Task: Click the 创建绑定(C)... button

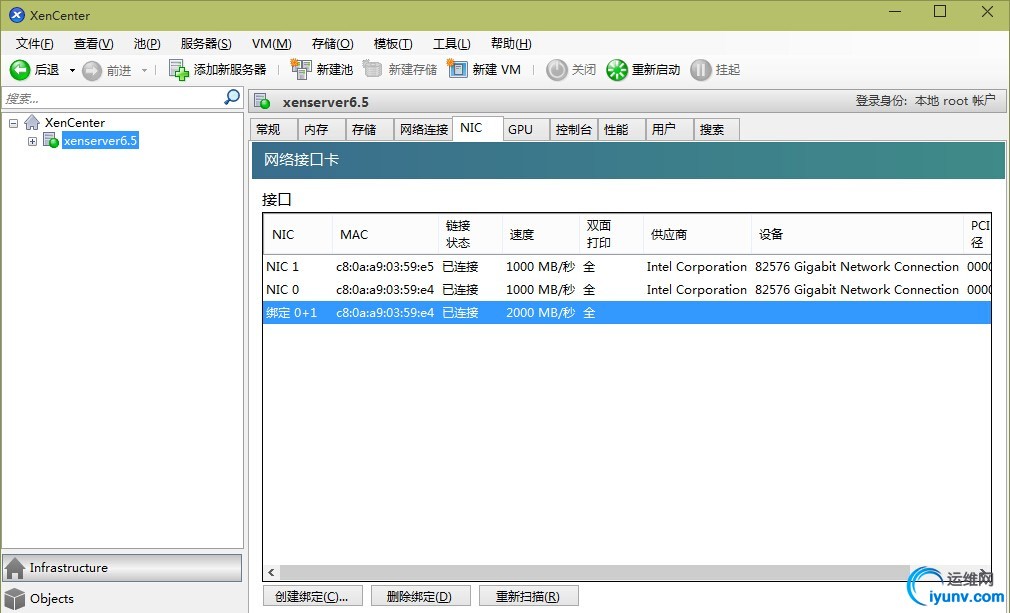Action: [312, 597]
